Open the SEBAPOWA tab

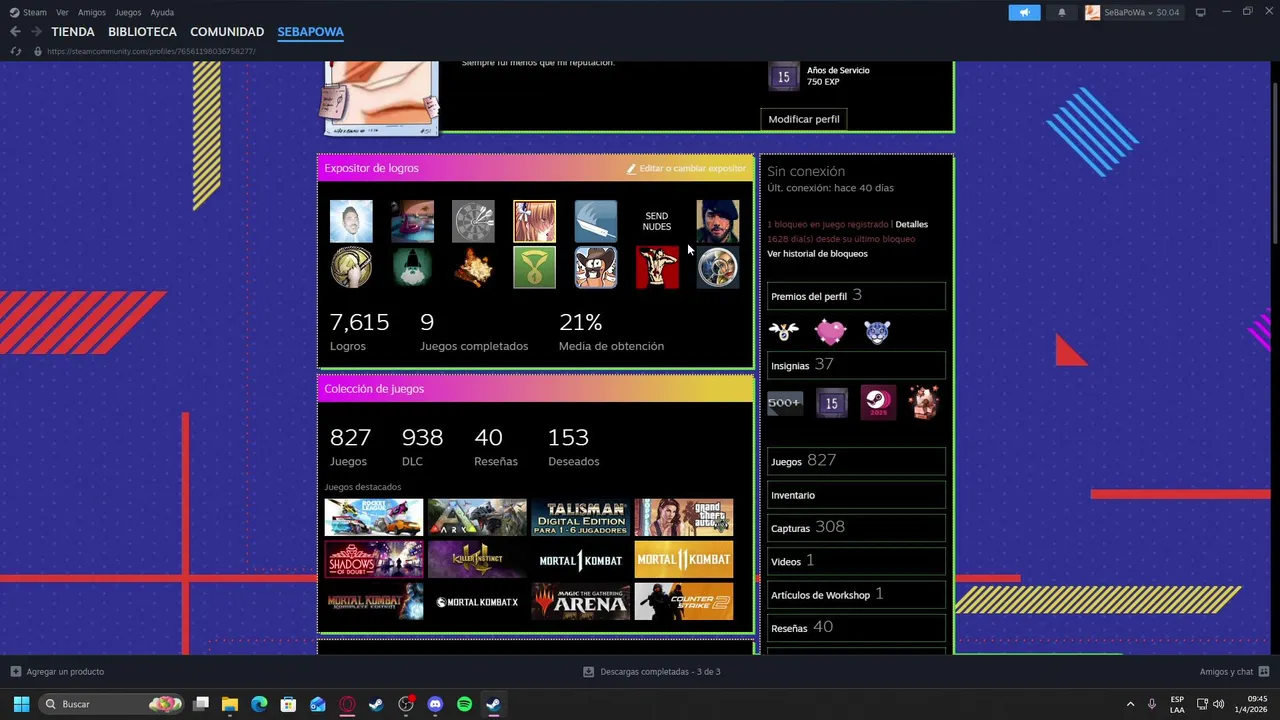[310, 32]
